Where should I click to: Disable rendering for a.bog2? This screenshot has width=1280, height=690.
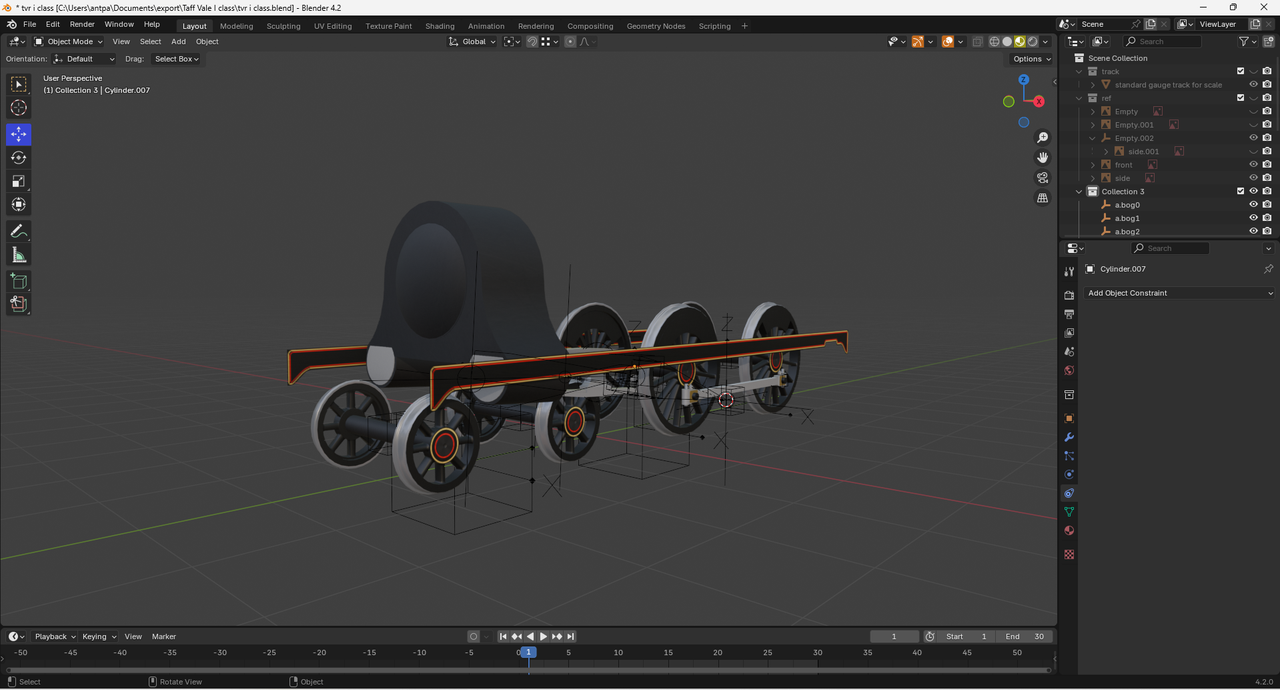click(1267, 231)
